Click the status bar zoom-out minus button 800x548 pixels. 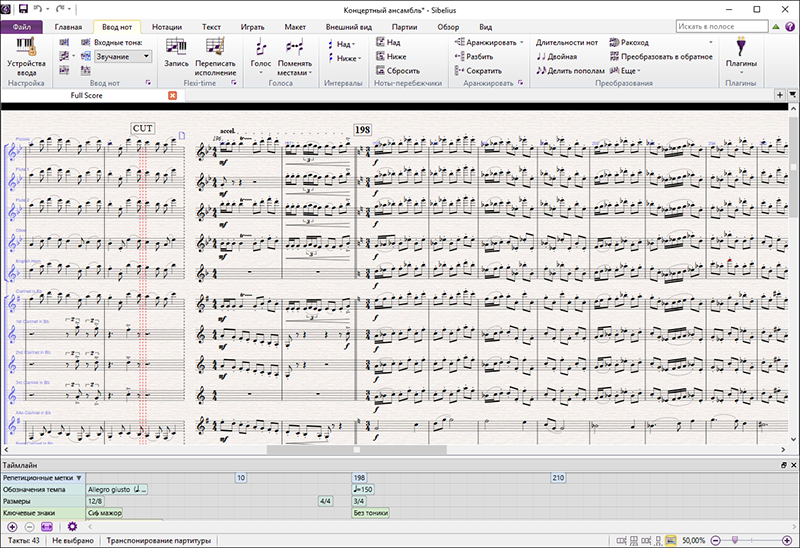coord(716,540)
